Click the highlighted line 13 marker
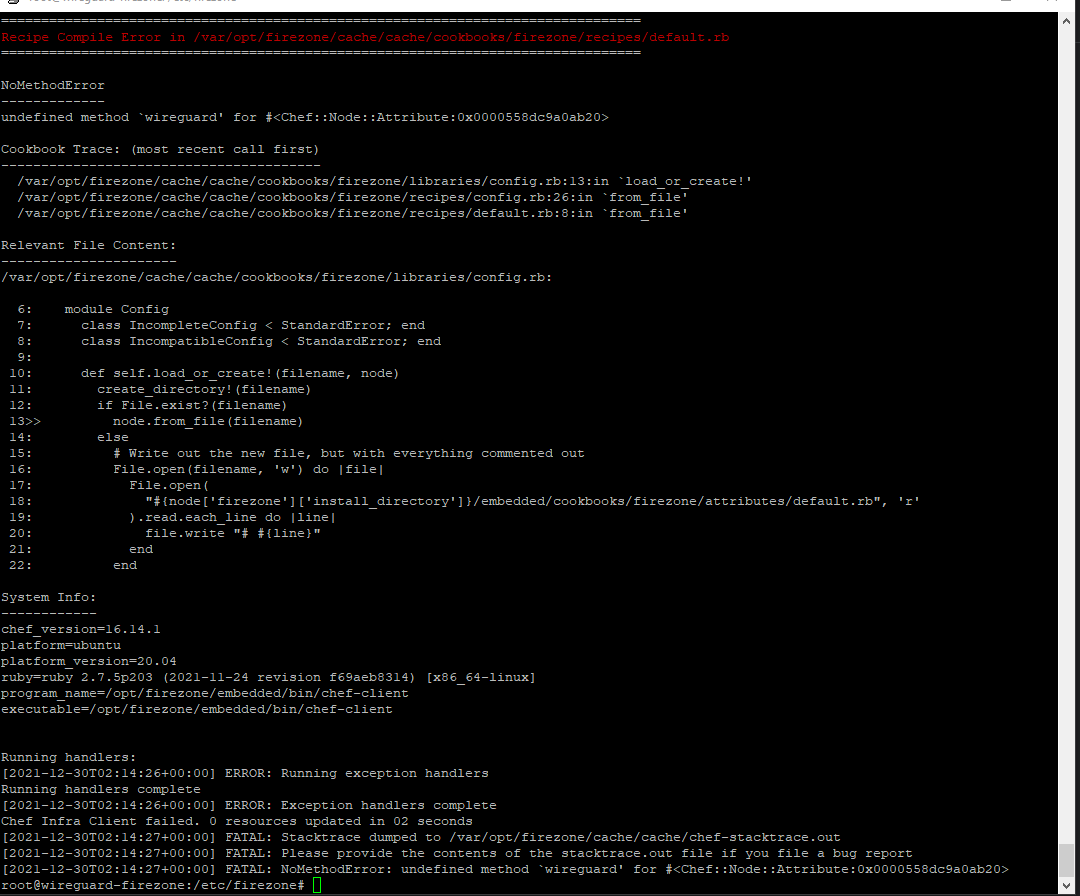This screenshot has width=1080, height=896. [25, 420]
